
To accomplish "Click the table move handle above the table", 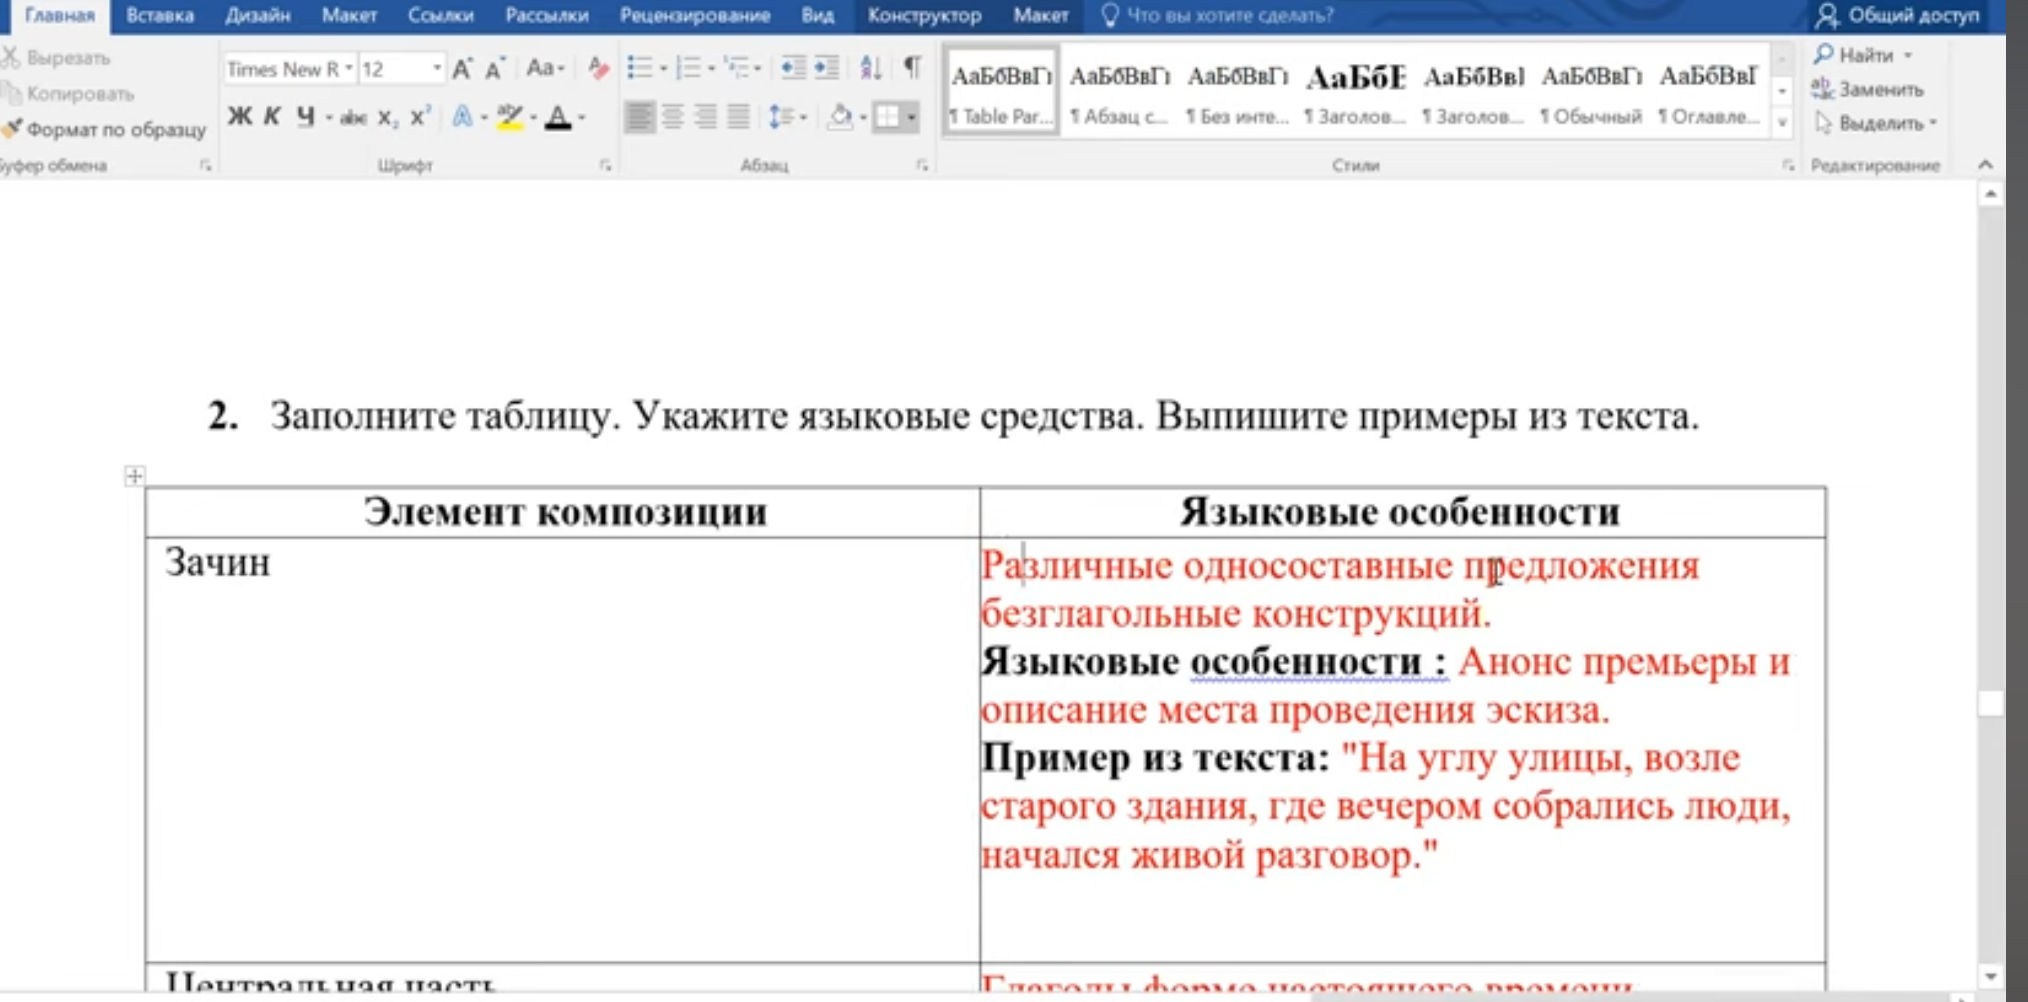I will 134,476.
